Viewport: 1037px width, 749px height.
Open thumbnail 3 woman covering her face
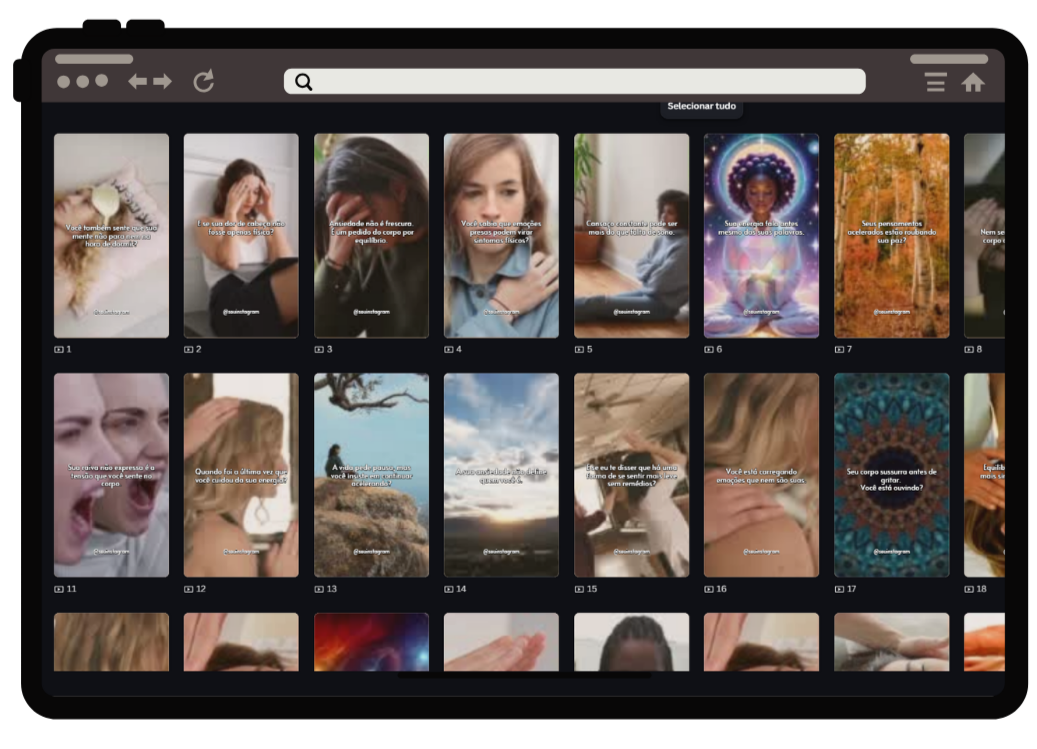coord(371,236)
